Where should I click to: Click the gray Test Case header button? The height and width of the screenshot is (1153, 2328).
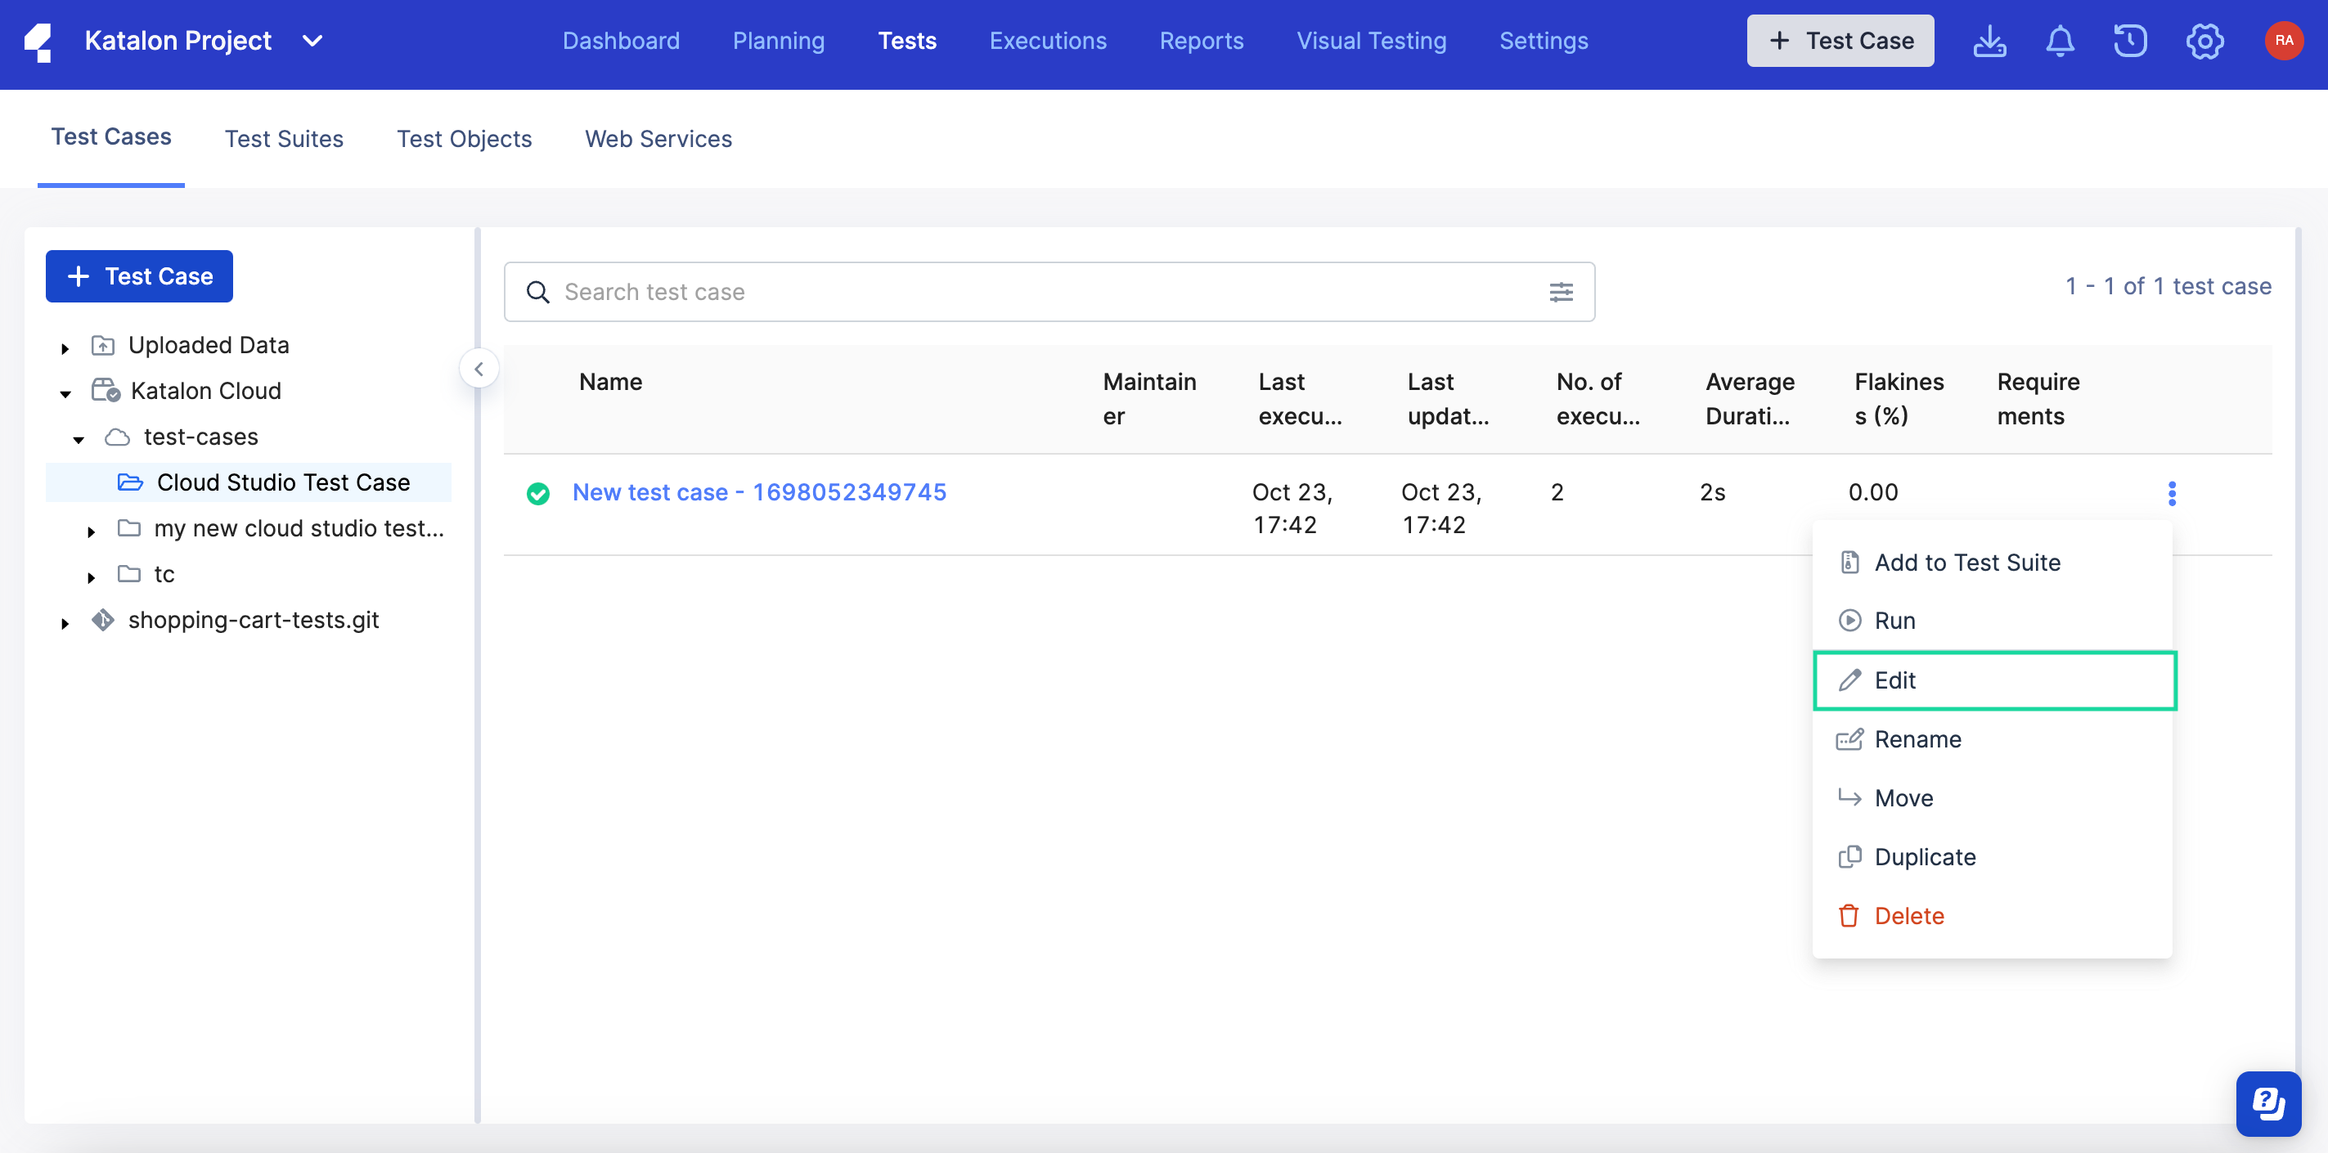pyautogui.click(x=1840, y=41)
